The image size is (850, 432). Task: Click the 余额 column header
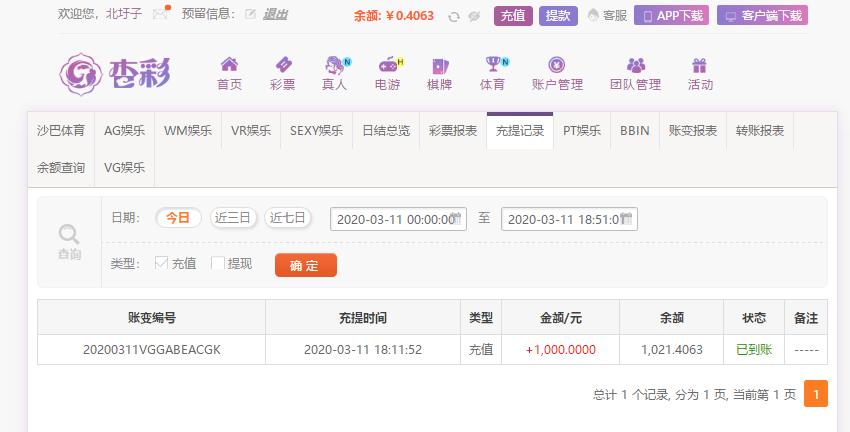pos(672,318)
